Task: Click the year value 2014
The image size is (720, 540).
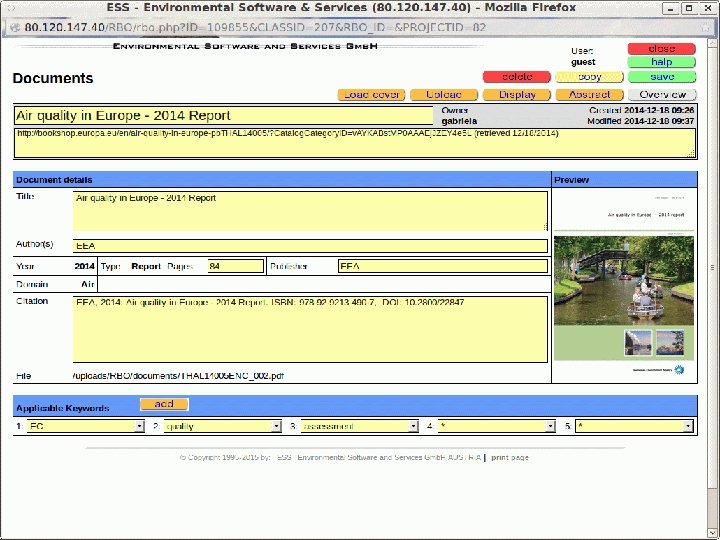Action: point(84,266)
